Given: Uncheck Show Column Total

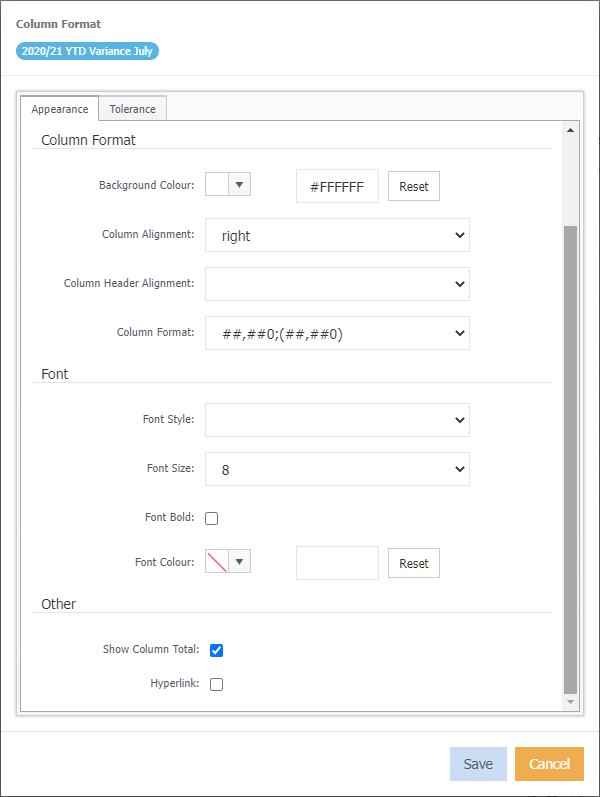Looking at the screenshot, I should click(x=216, y=650).
